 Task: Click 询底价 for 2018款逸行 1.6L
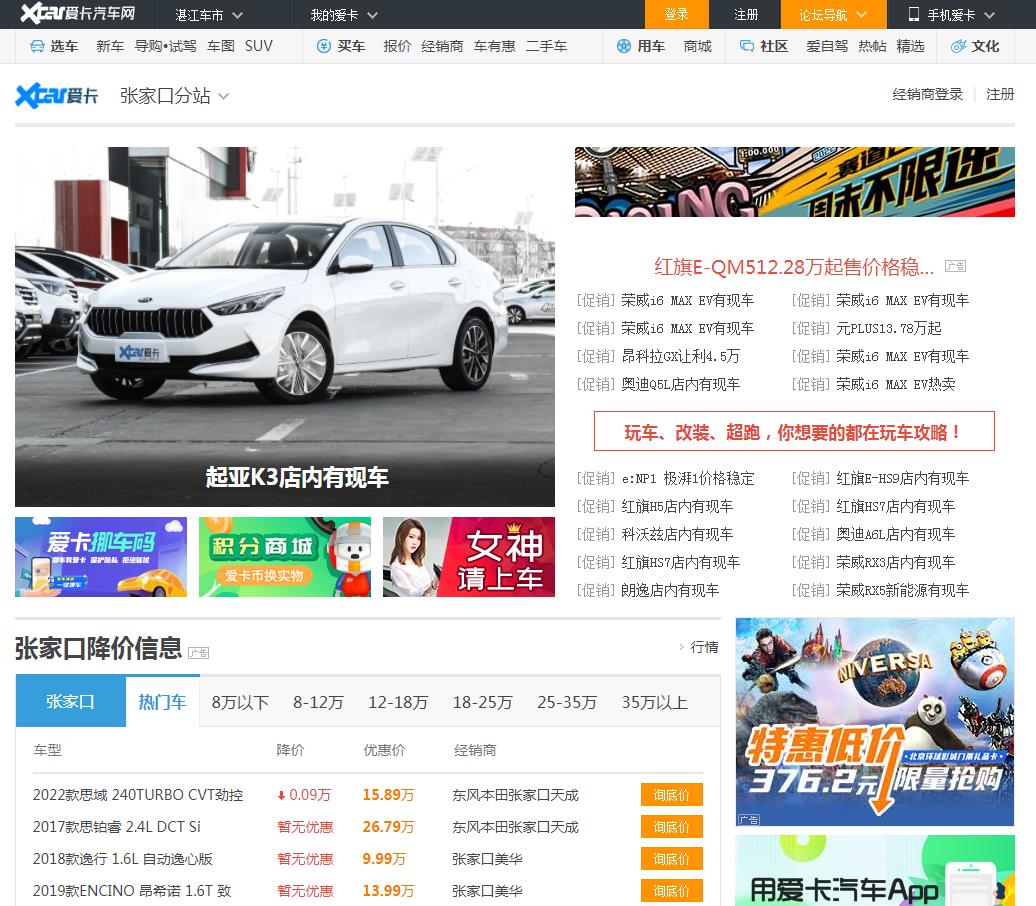coord(671,859)
